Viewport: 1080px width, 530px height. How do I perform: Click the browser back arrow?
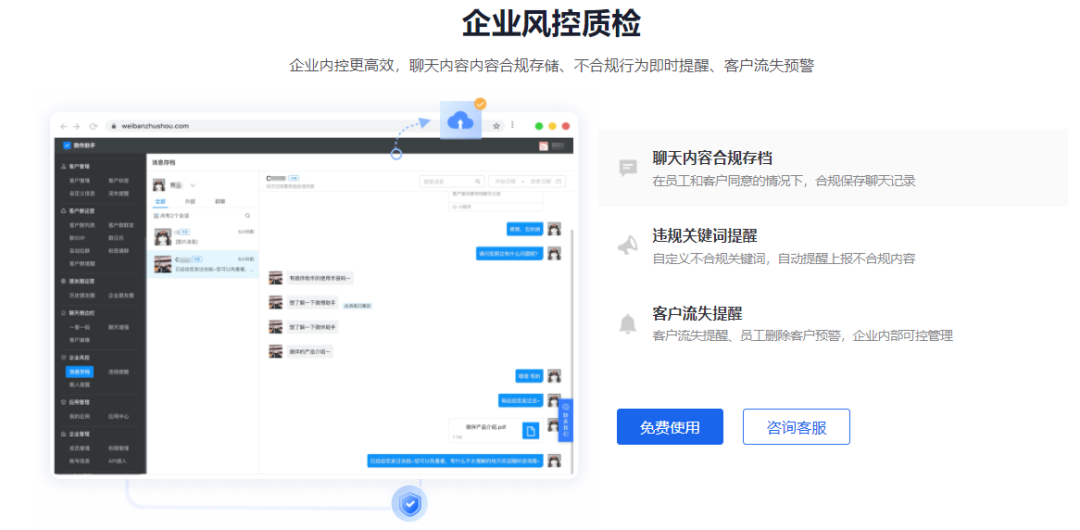(64, 126)
